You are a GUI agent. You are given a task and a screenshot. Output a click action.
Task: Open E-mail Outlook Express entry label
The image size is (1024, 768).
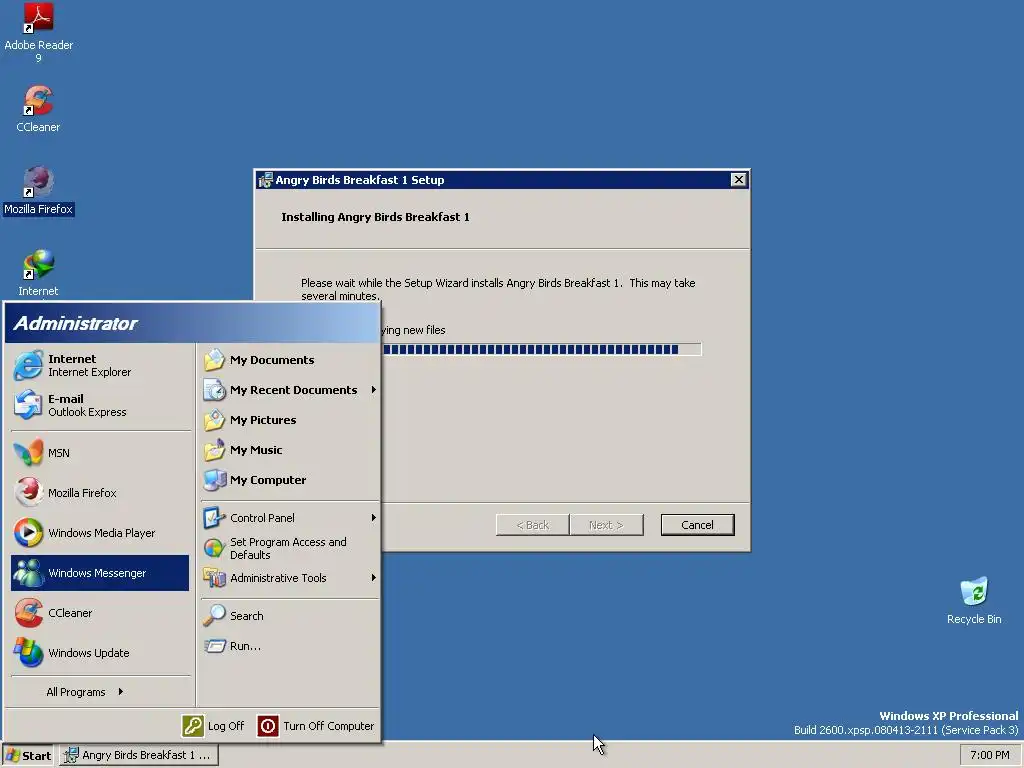[87, 405]
